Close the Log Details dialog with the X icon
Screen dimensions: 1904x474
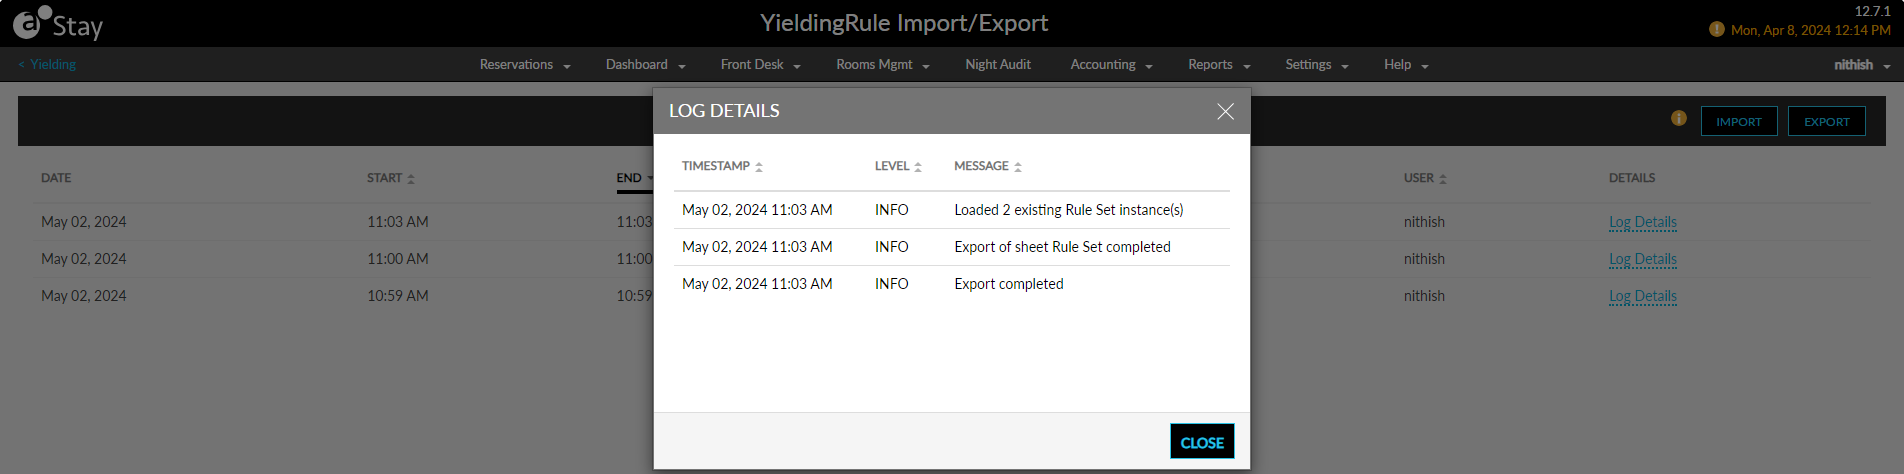(1225, 111)
